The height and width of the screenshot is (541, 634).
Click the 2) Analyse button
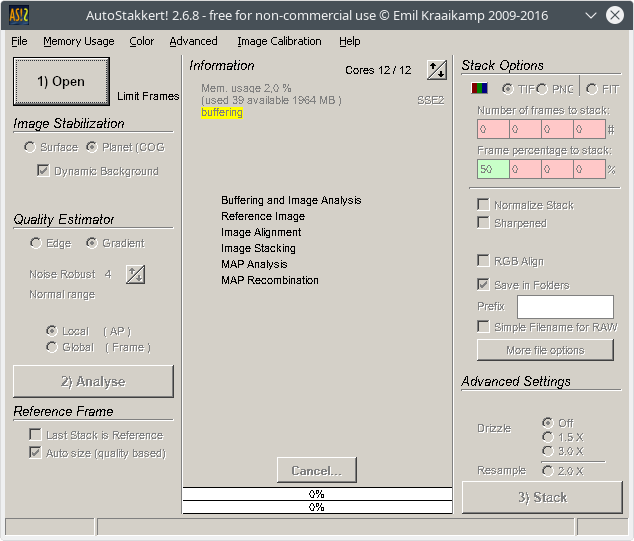click(x=93, y=381)
